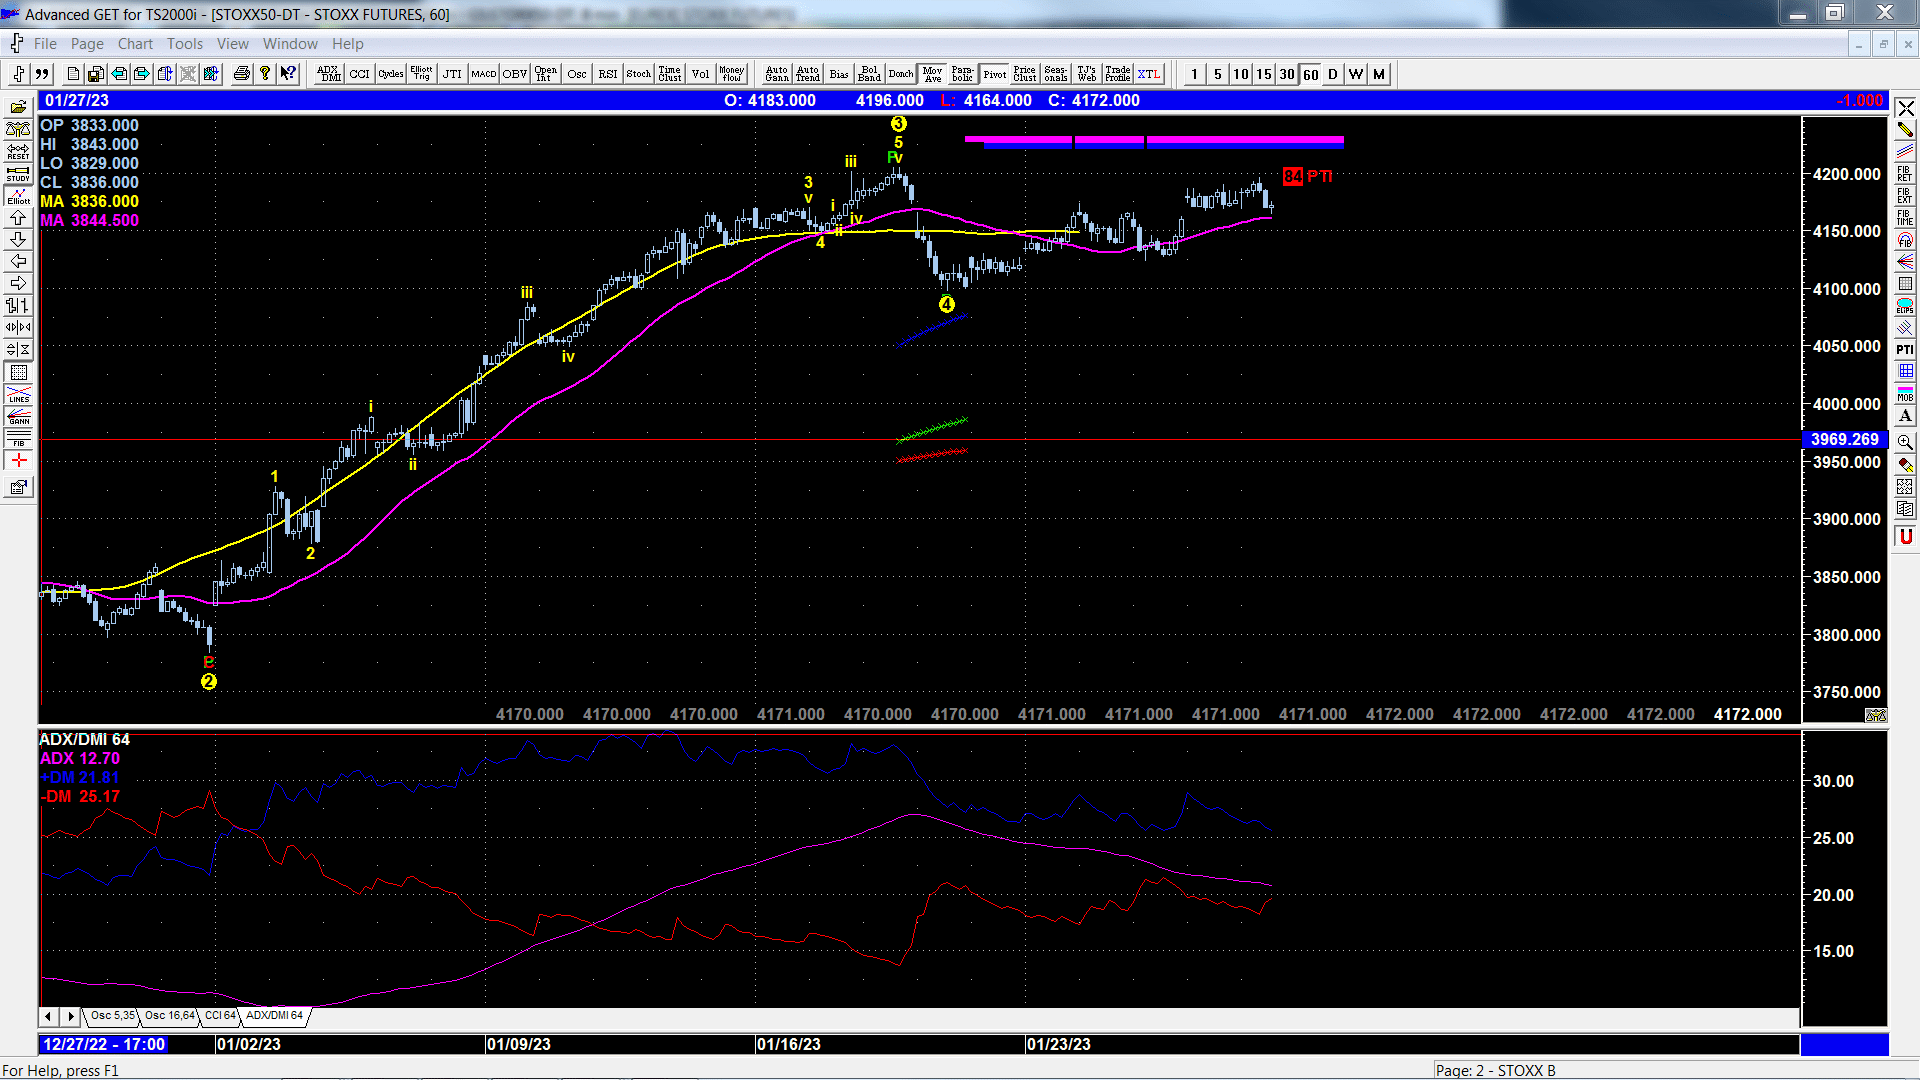Switch to the 5 minute timeframe
The image size is (1920, 1080).
point(1218,74)
